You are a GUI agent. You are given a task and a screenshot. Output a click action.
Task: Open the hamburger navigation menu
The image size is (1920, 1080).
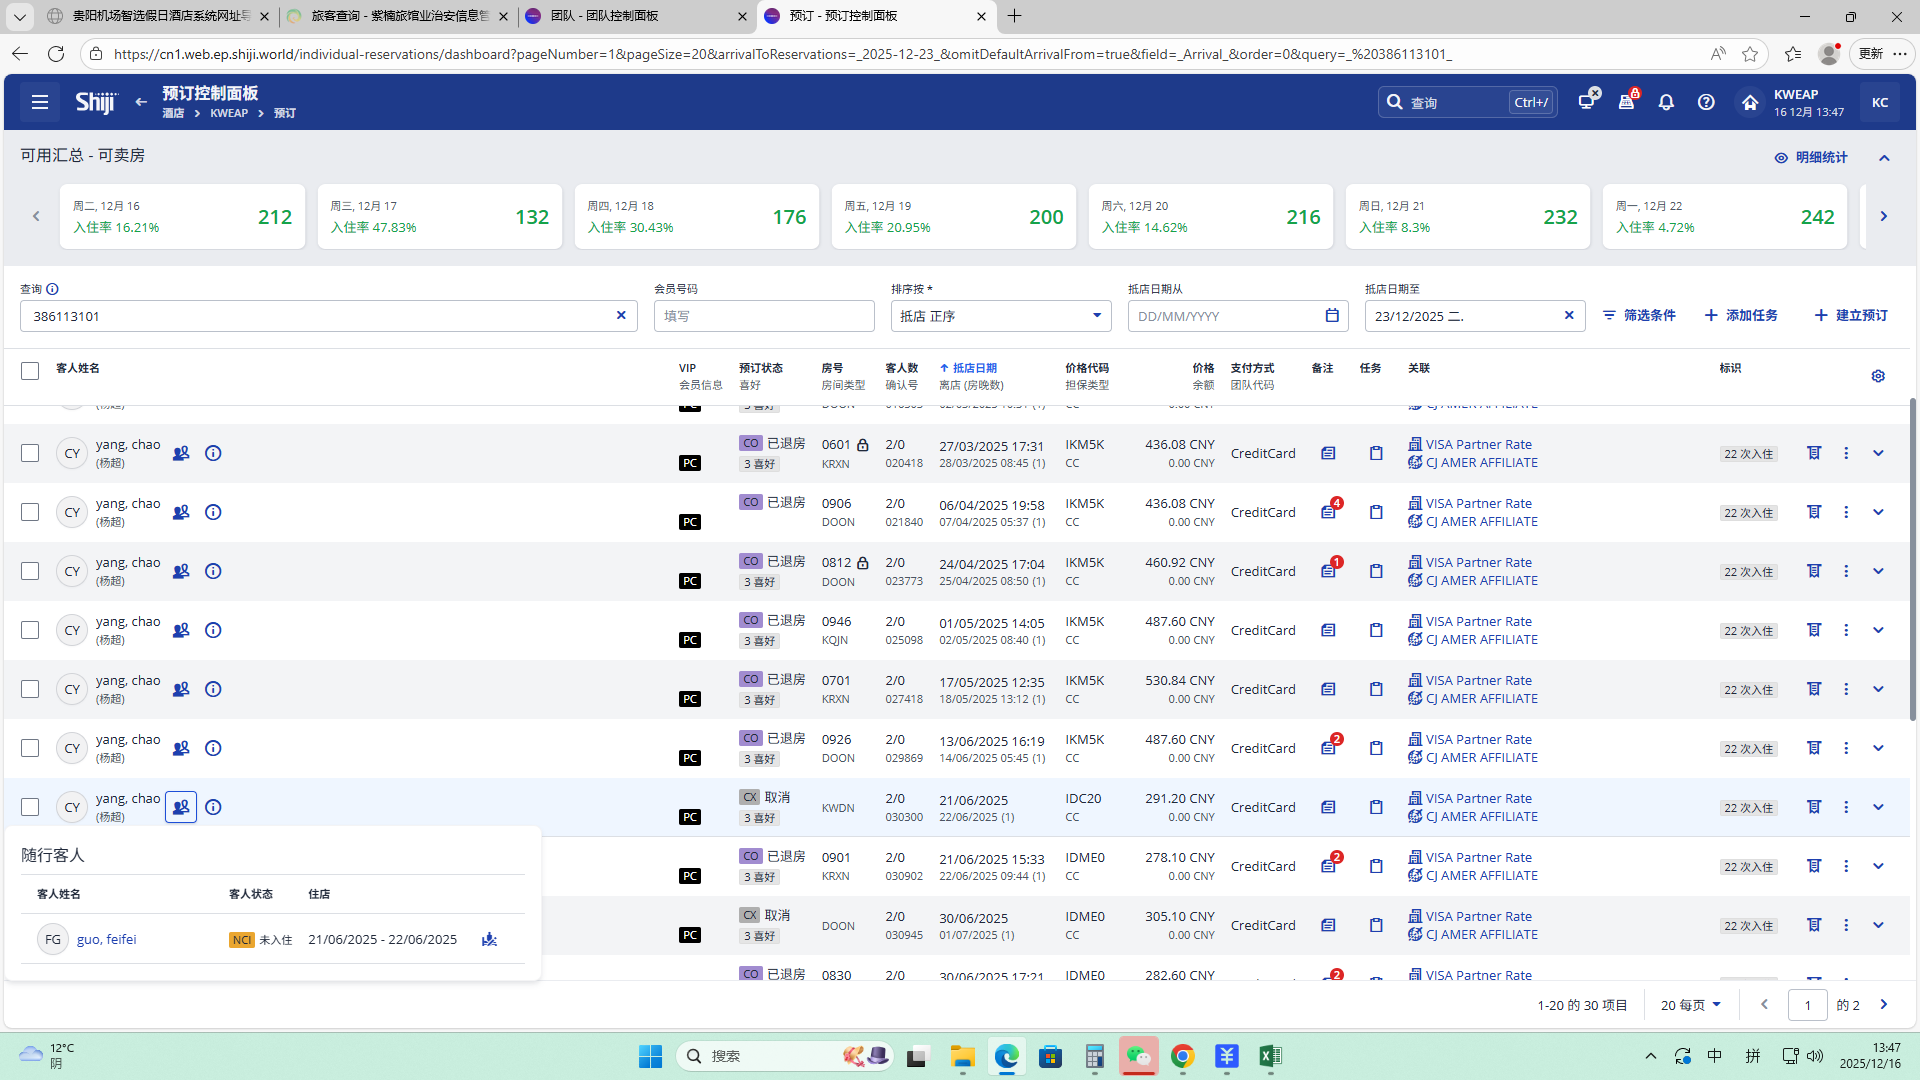[x=40, y=102]
